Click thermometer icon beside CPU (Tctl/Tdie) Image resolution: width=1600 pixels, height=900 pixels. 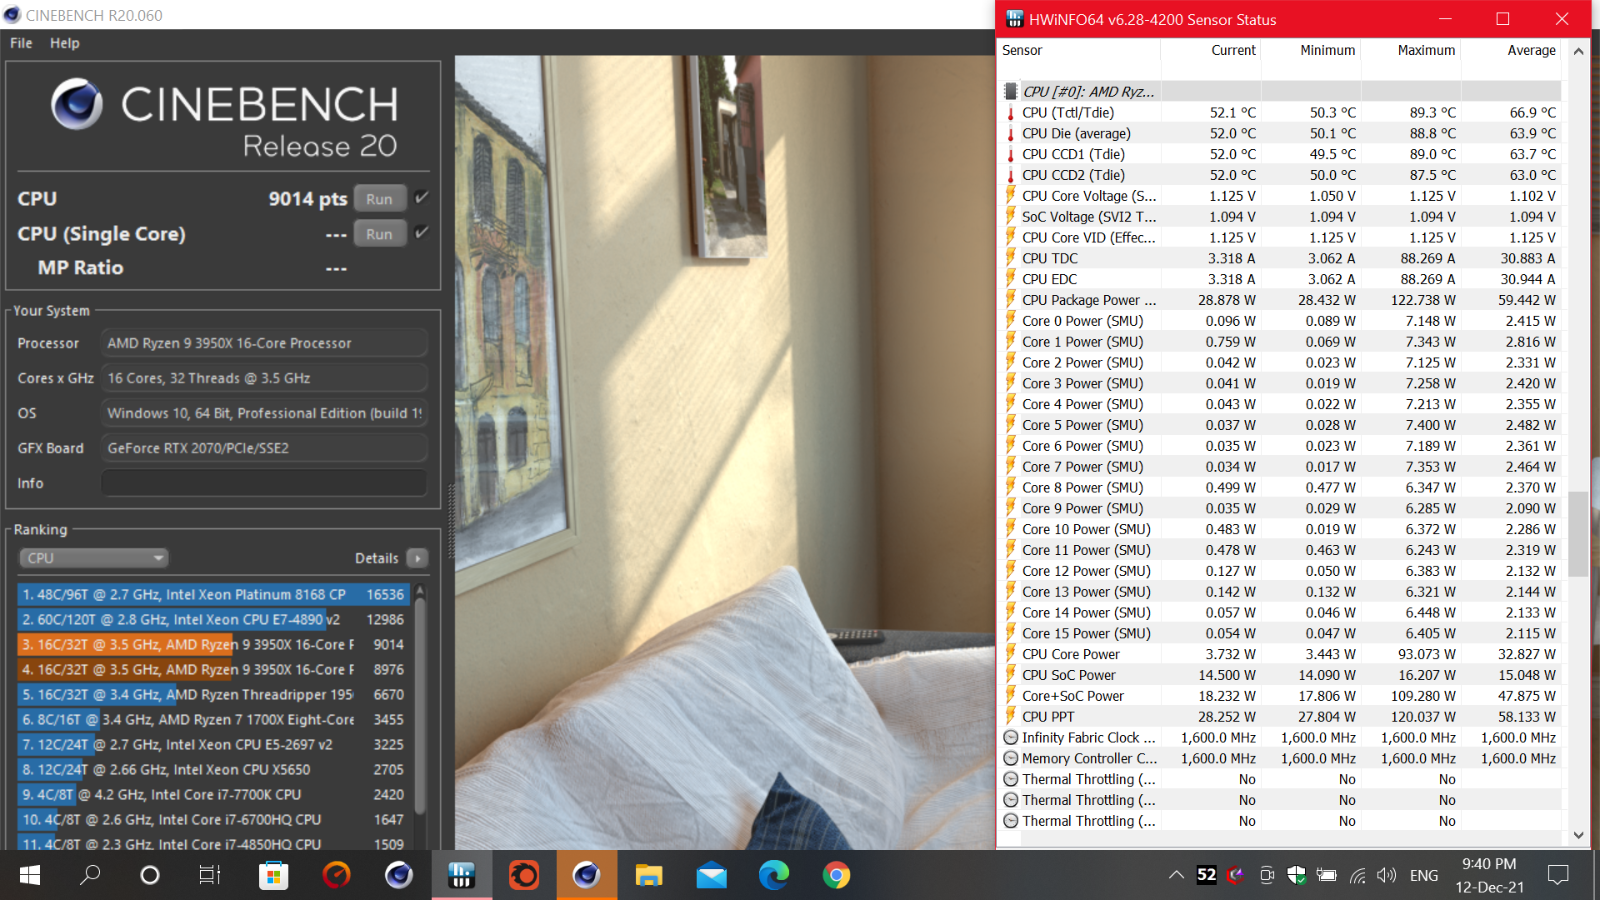pyautogui.click(x=1011, y=112)
